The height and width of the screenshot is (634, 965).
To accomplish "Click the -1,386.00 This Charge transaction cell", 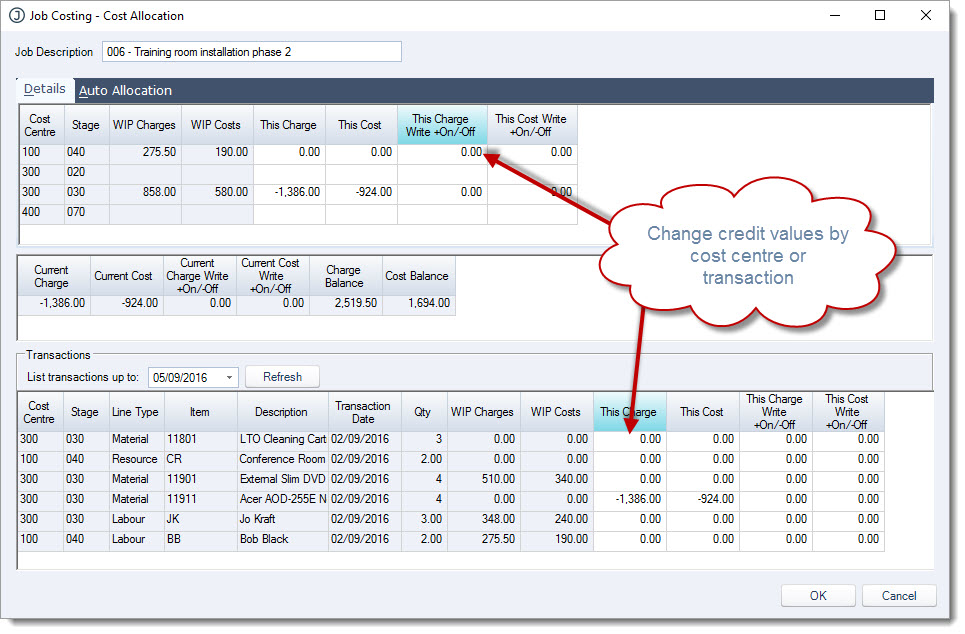I will tap(629, 499).
